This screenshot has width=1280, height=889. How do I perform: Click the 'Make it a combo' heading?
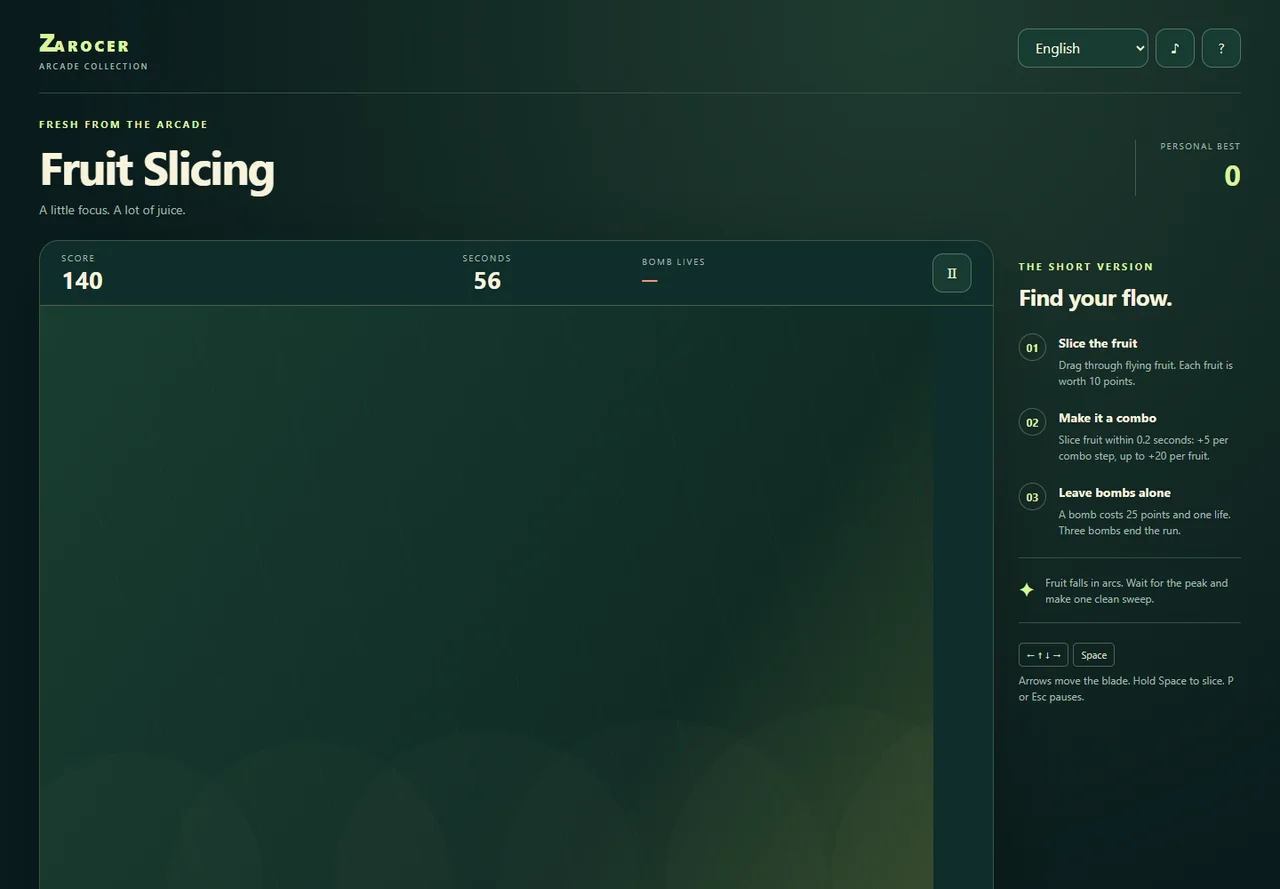pyautogui.click(x=1108, y=418)
